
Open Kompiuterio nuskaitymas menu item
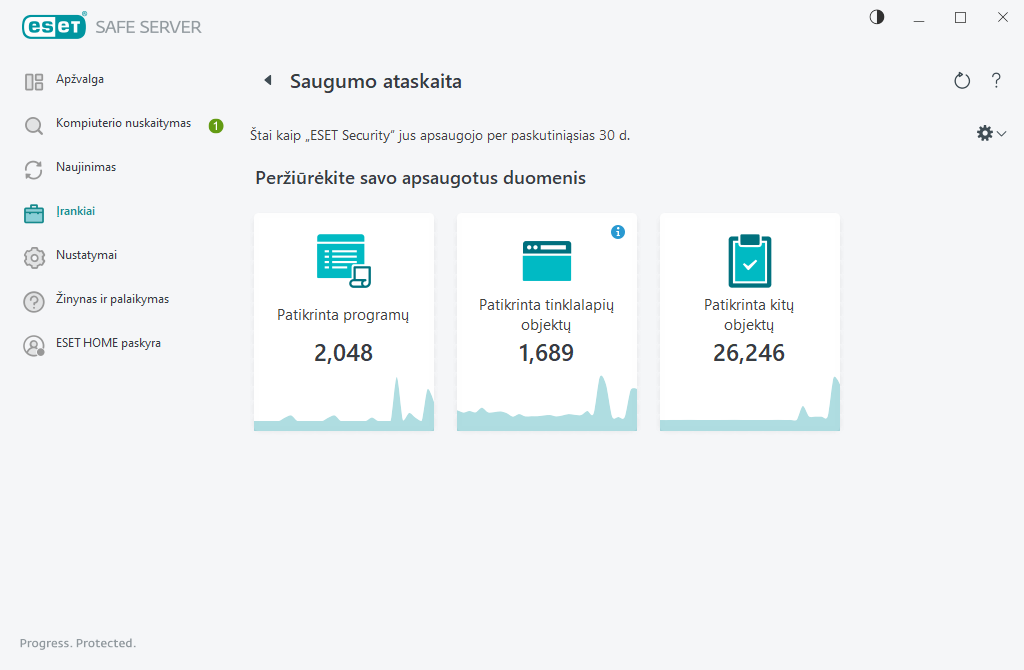point(123,123)
